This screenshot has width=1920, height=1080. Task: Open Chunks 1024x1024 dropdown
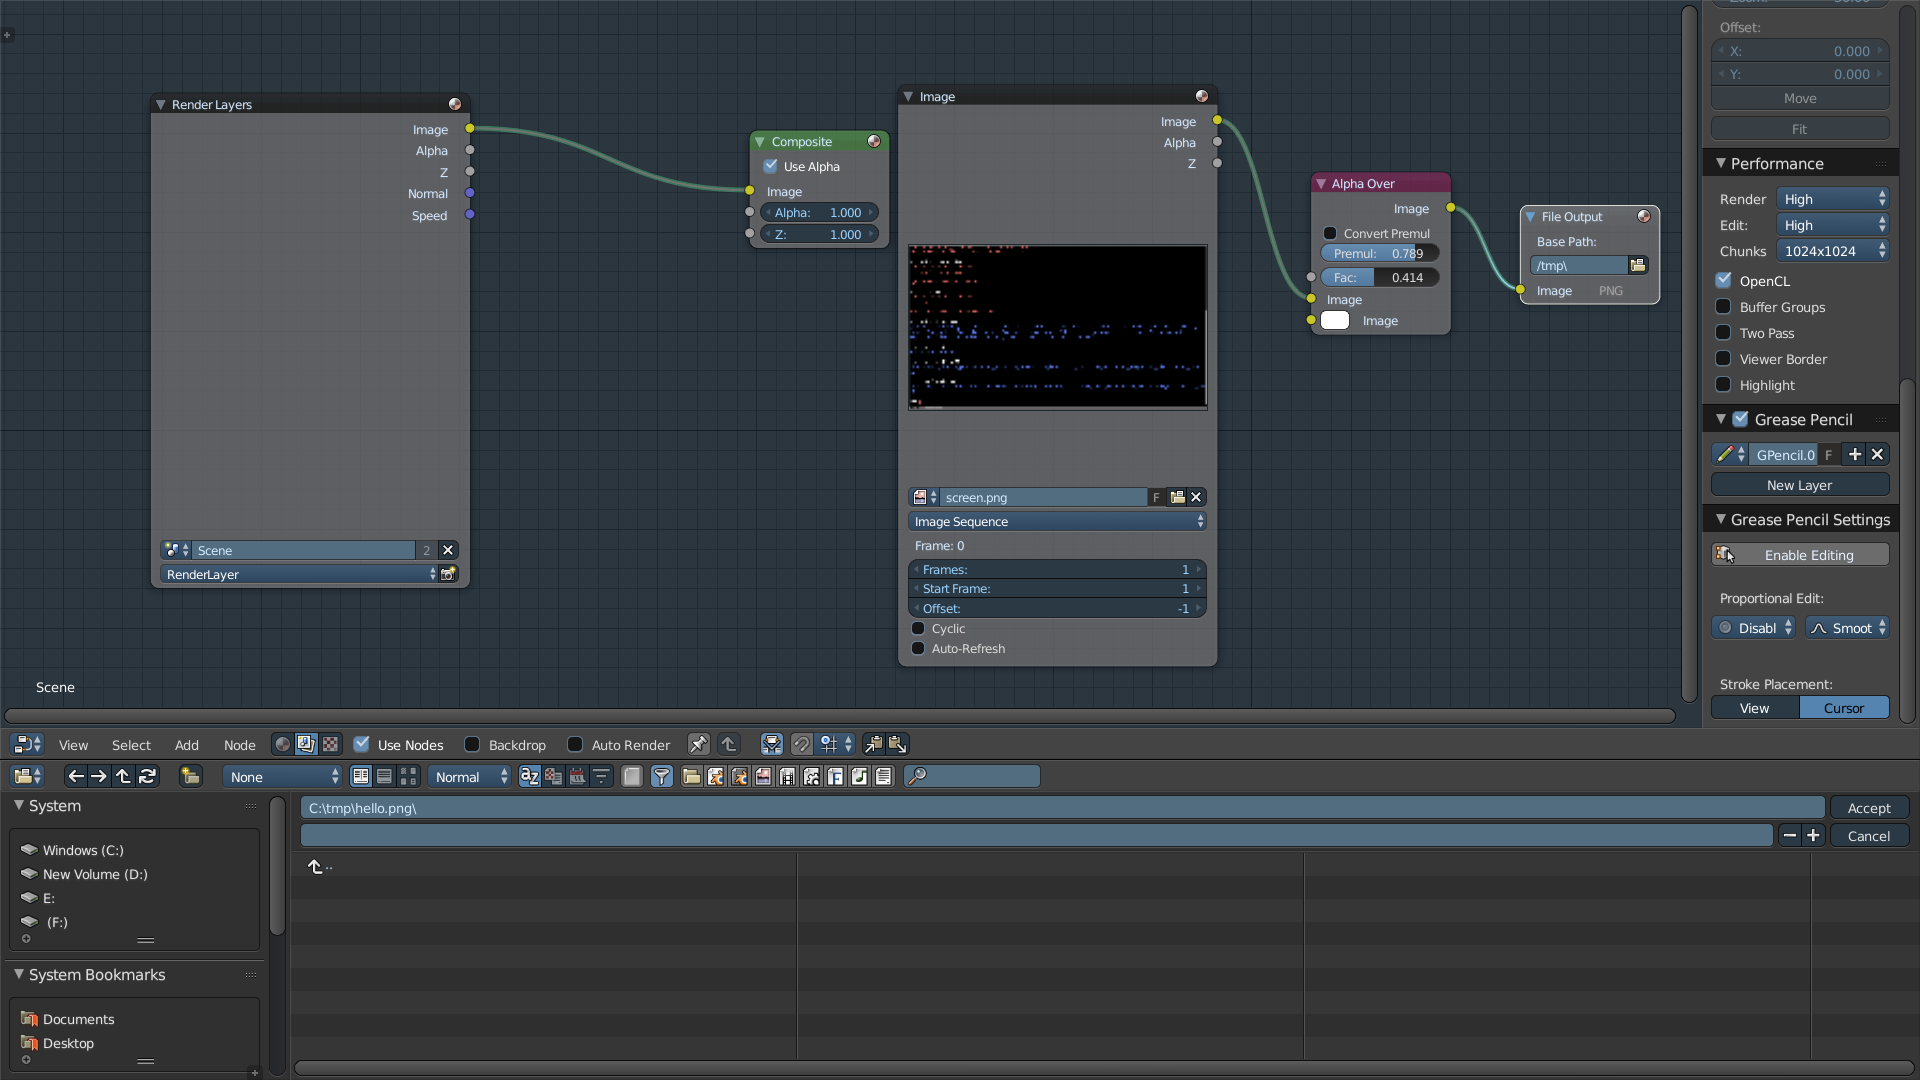[x=1833, y=251]
